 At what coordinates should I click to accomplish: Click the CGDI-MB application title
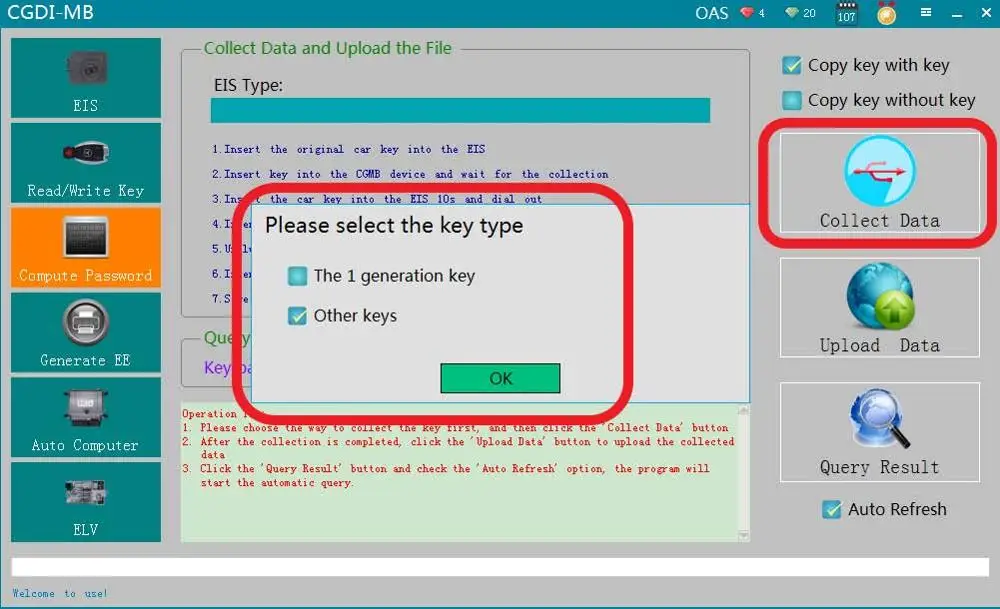(50, 12)
